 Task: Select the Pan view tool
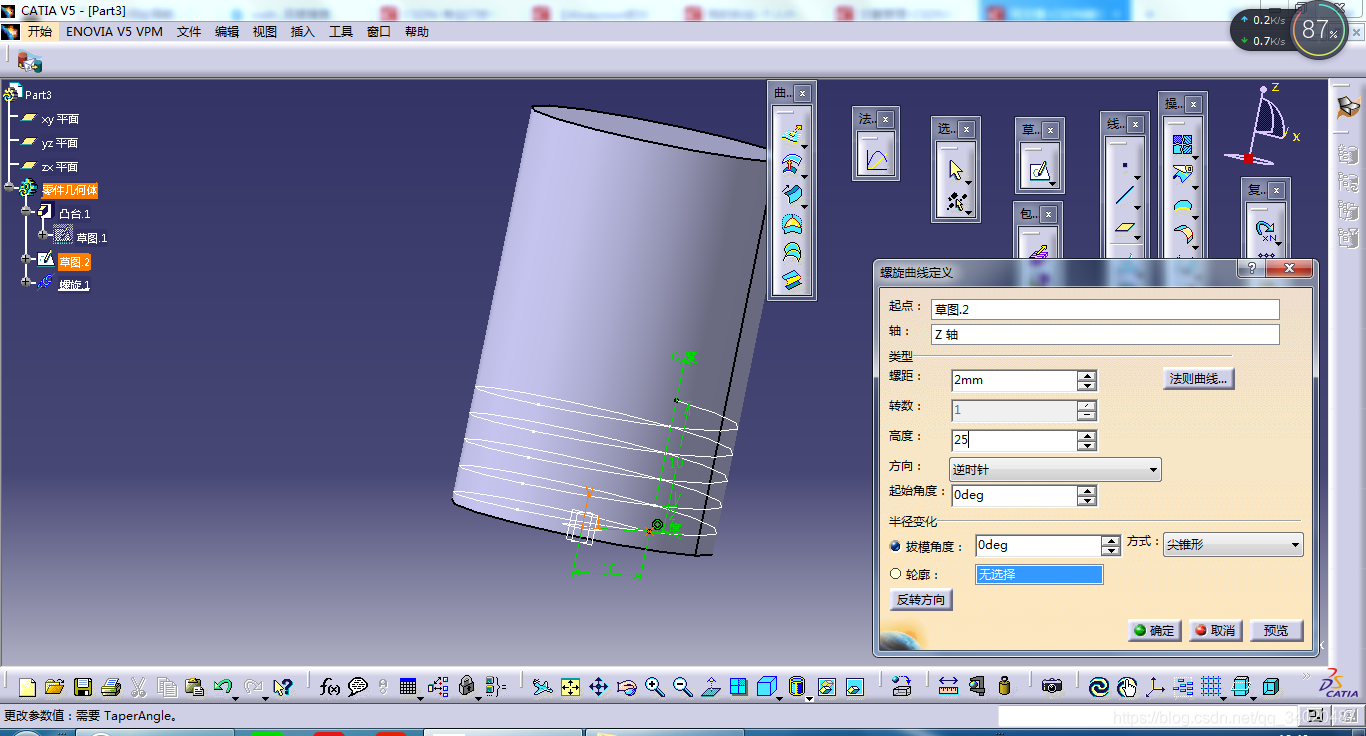tap(598, 687)
